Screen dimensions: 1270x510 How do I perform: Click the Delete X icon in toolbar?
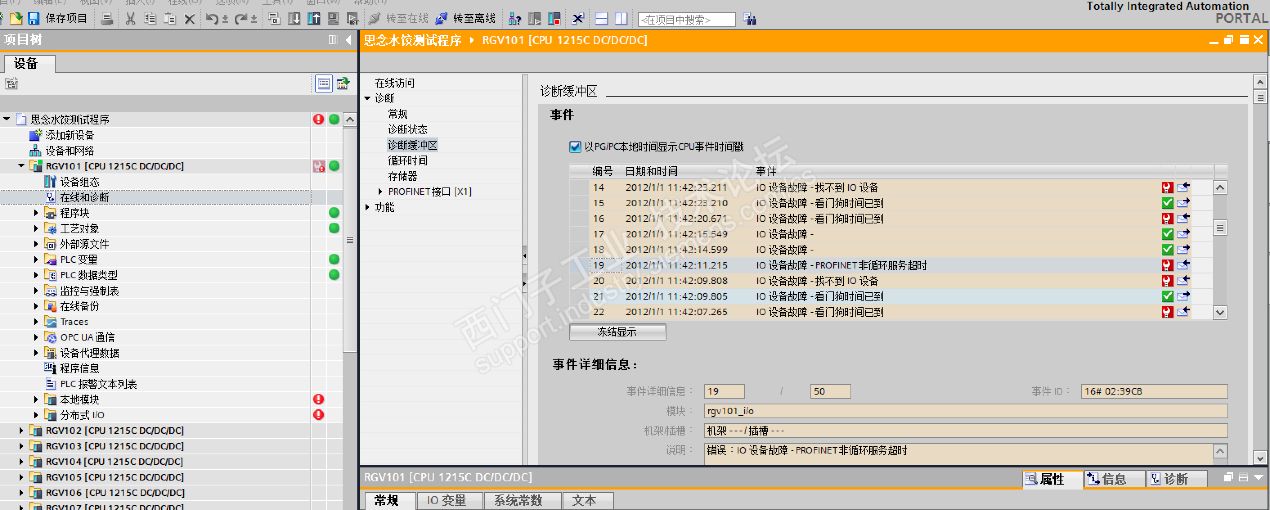pyautogui.click(x=190, y=18)
